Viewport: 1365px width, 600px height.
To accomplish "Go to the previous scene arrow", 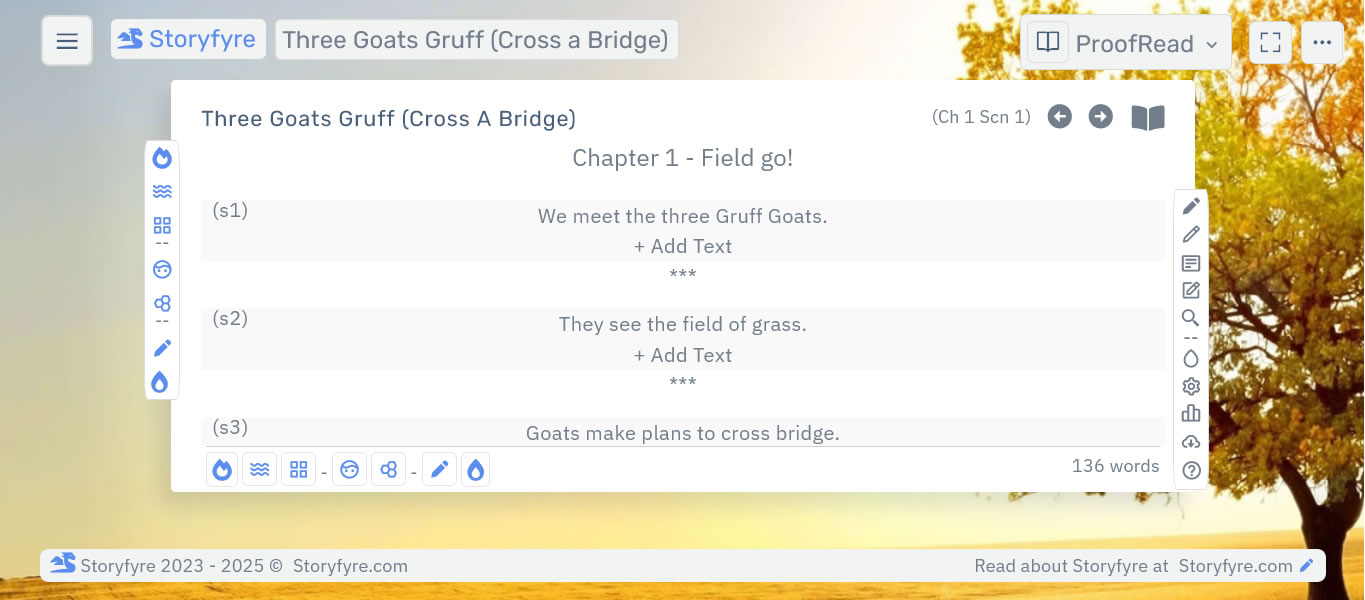I will point(1059,117).
